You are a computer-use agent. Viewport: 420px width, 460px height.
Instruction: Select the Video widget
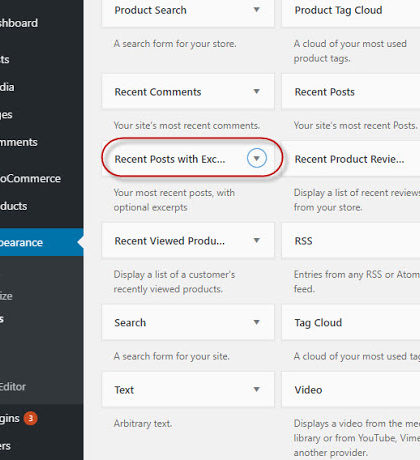click(351, 389)
